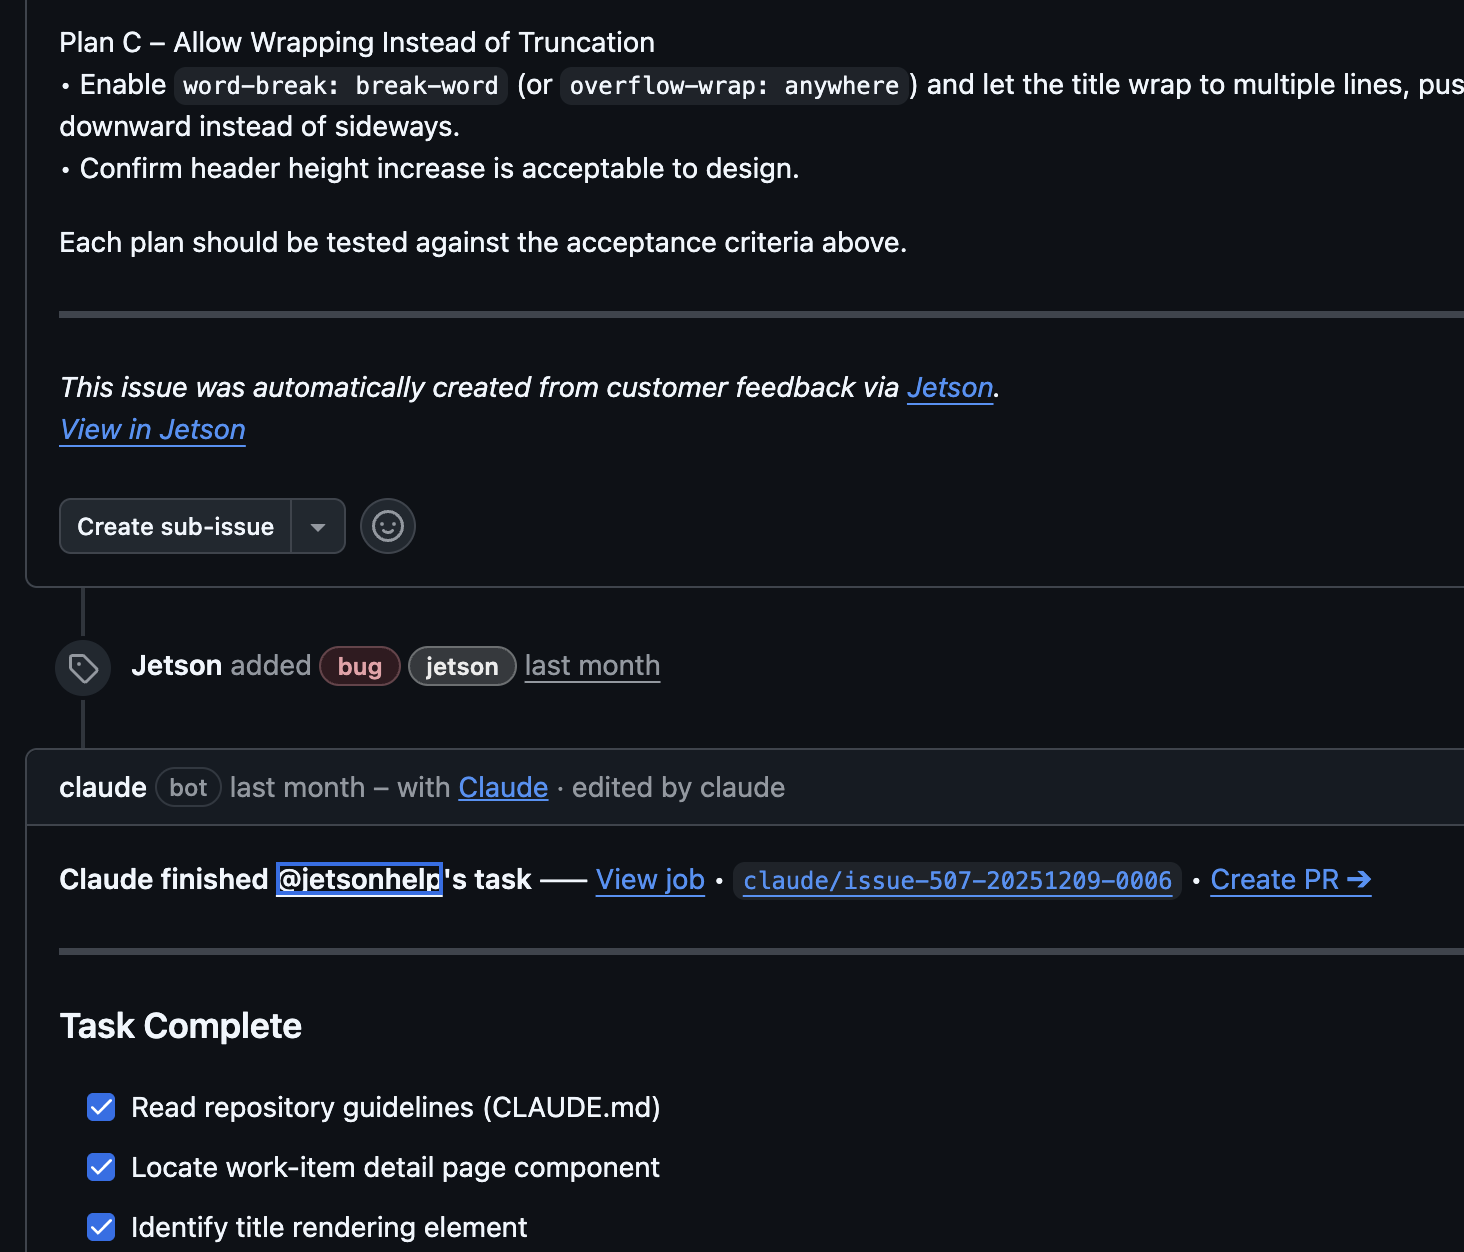Screen dimensions: 1464x1252
Task: Click the "edited by claude" text
Action: click(x=677, y=787)
